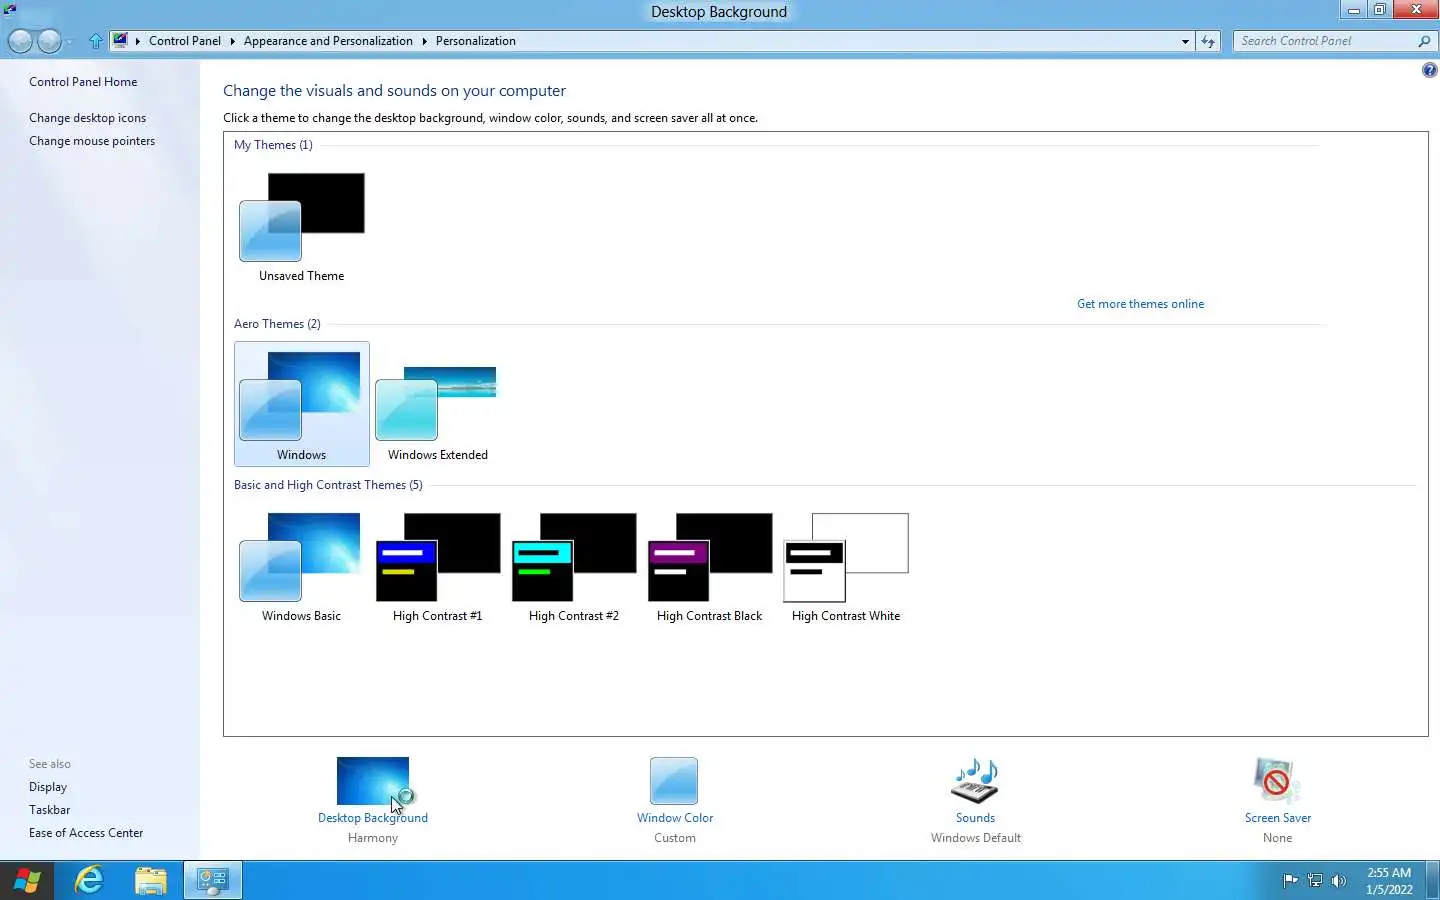Expand the chevron after Control Panel breadcrumb
This screenshot has height=900, width=1440.
pyautogui.click(x=232, y=41)
